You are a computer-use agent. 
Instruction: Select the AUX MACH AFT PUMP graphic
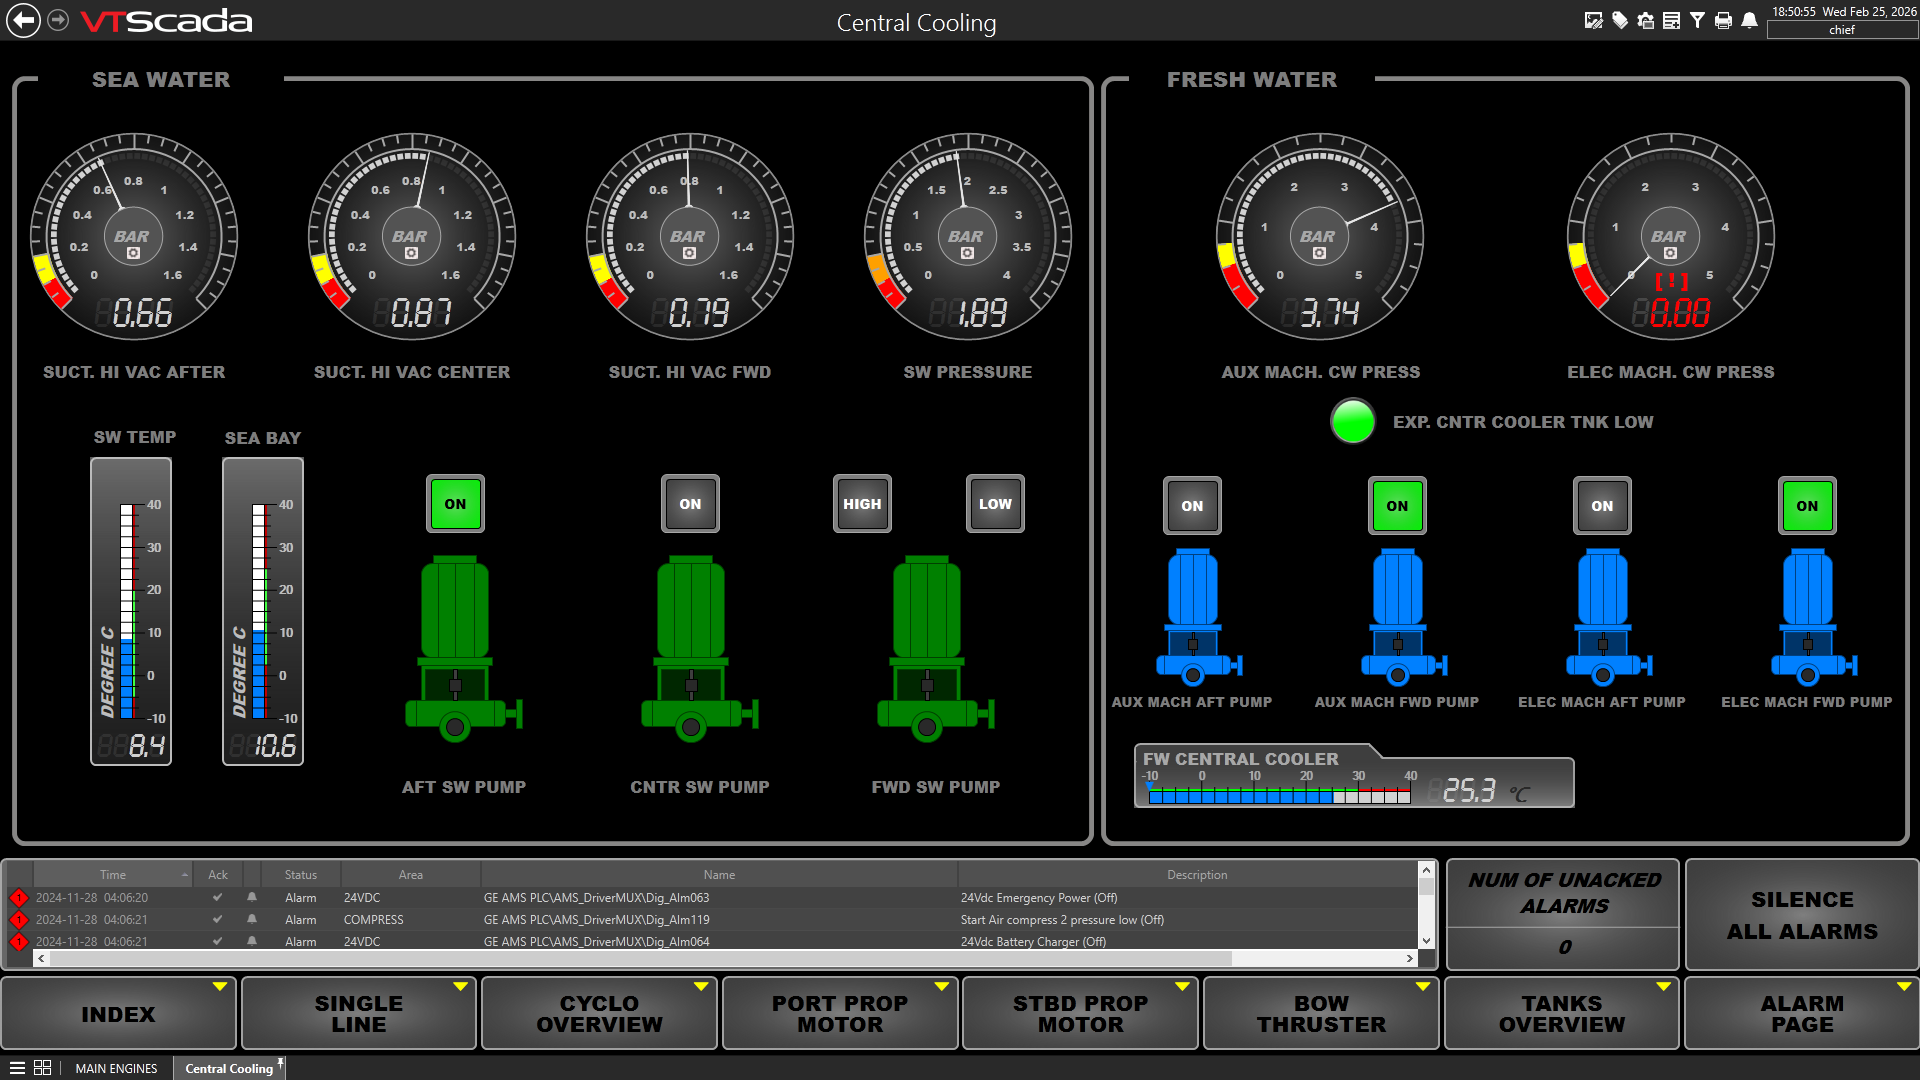[1198, 617]
